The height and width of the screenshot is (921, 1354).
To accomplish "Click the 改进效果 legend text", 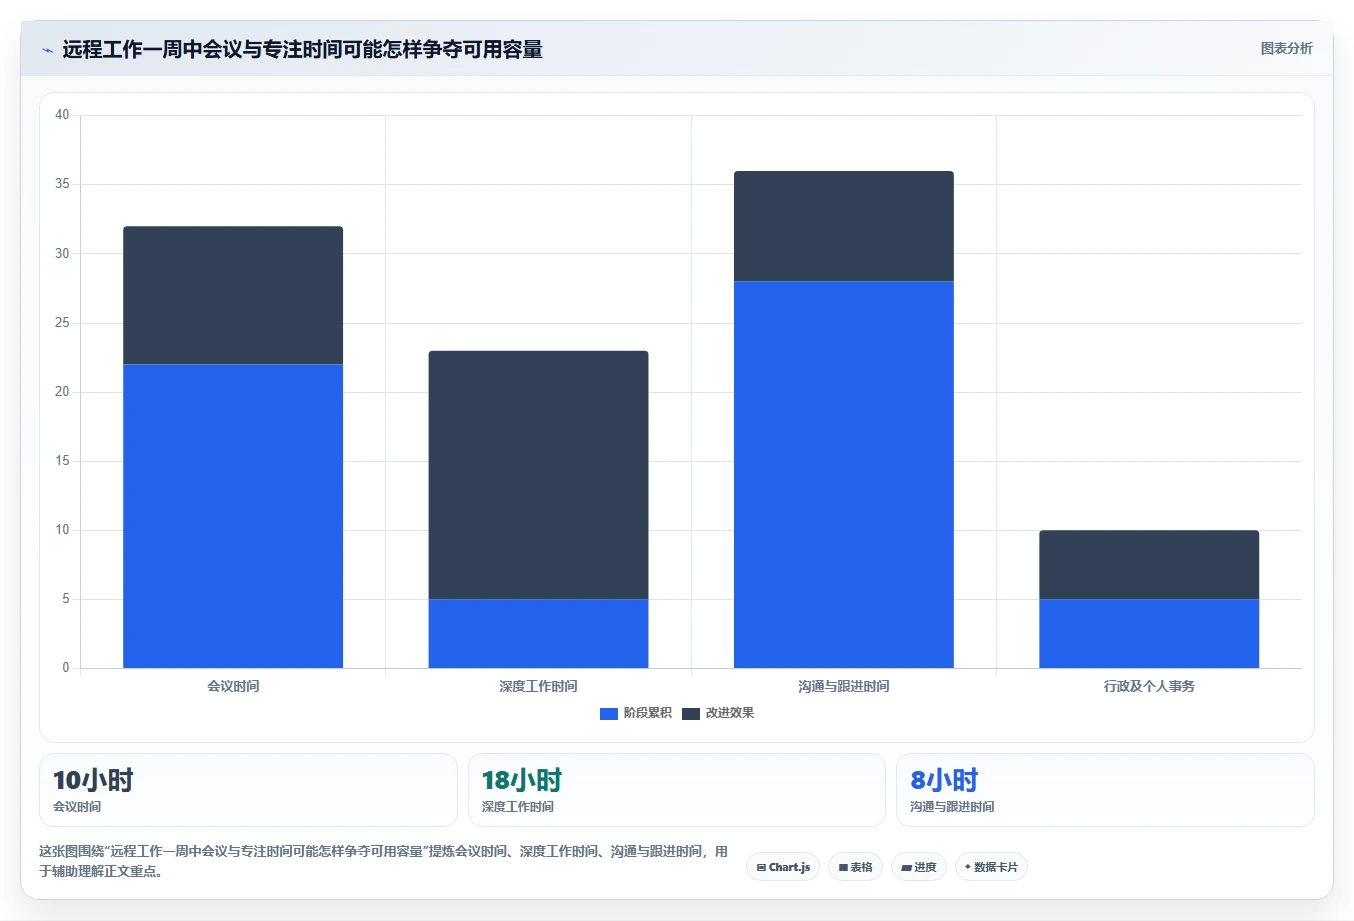I will click(729, 713).
